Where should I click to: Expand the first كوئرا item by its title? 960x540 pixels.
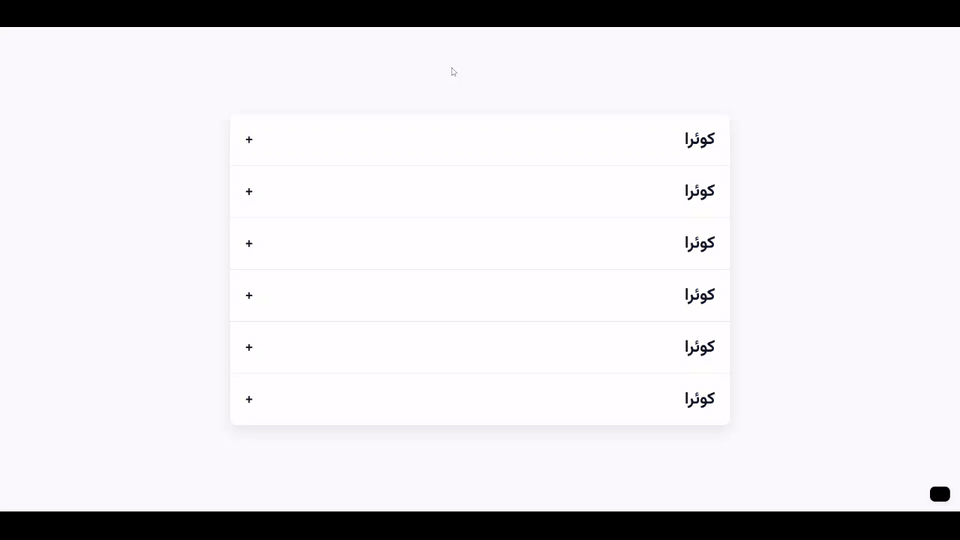point(699,139)
